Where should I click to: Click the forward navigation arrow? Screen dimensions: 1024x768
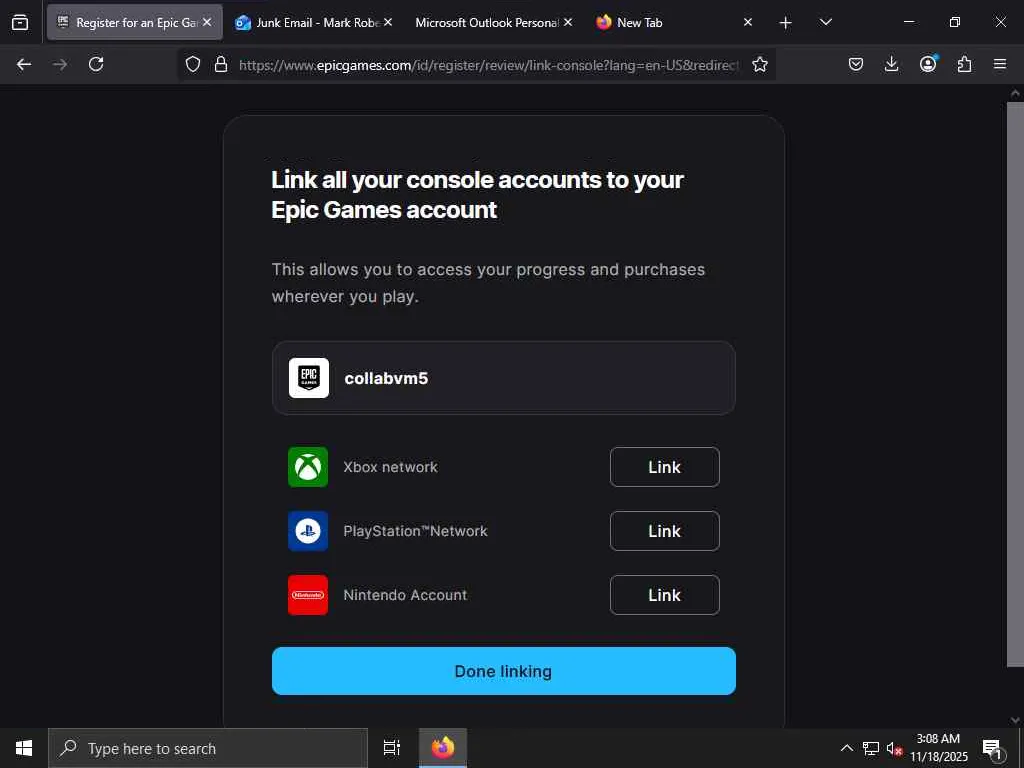(60, 64)
